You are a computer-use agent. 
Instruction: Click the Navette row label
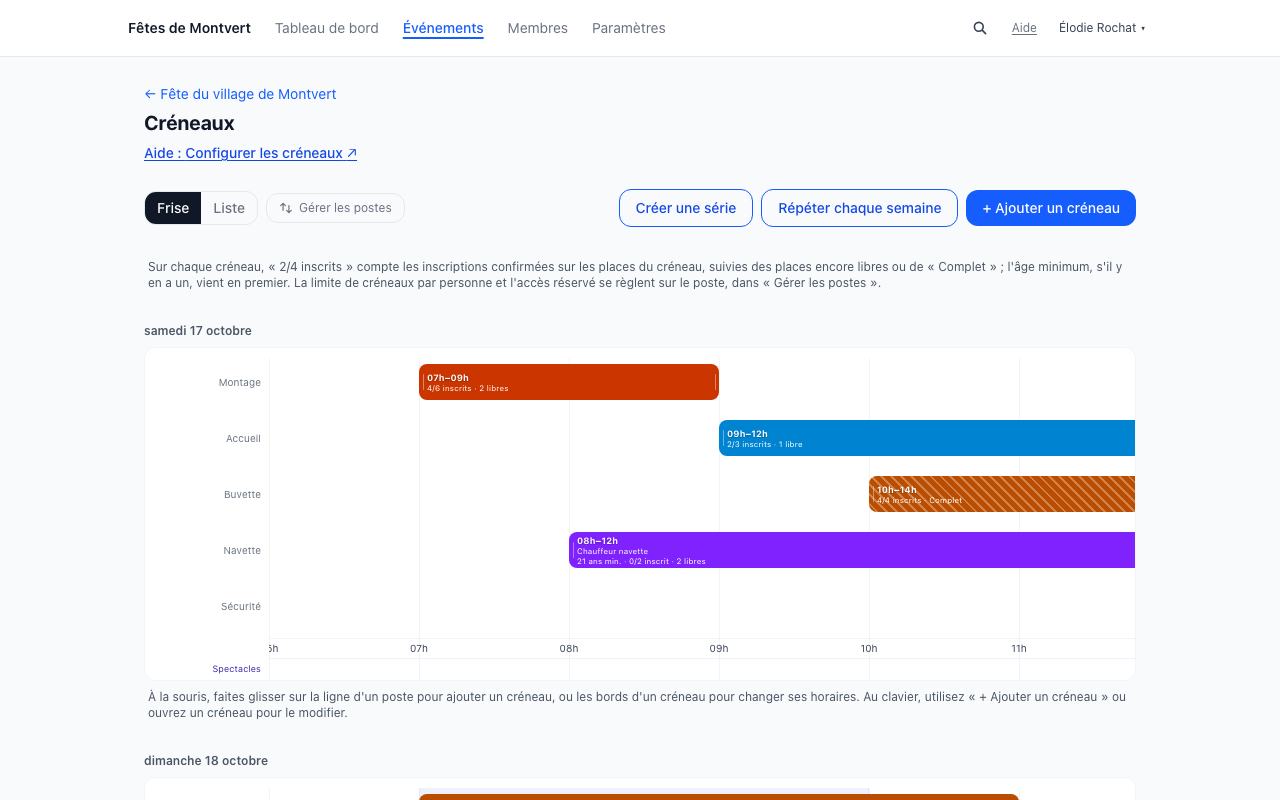(242, 550)
